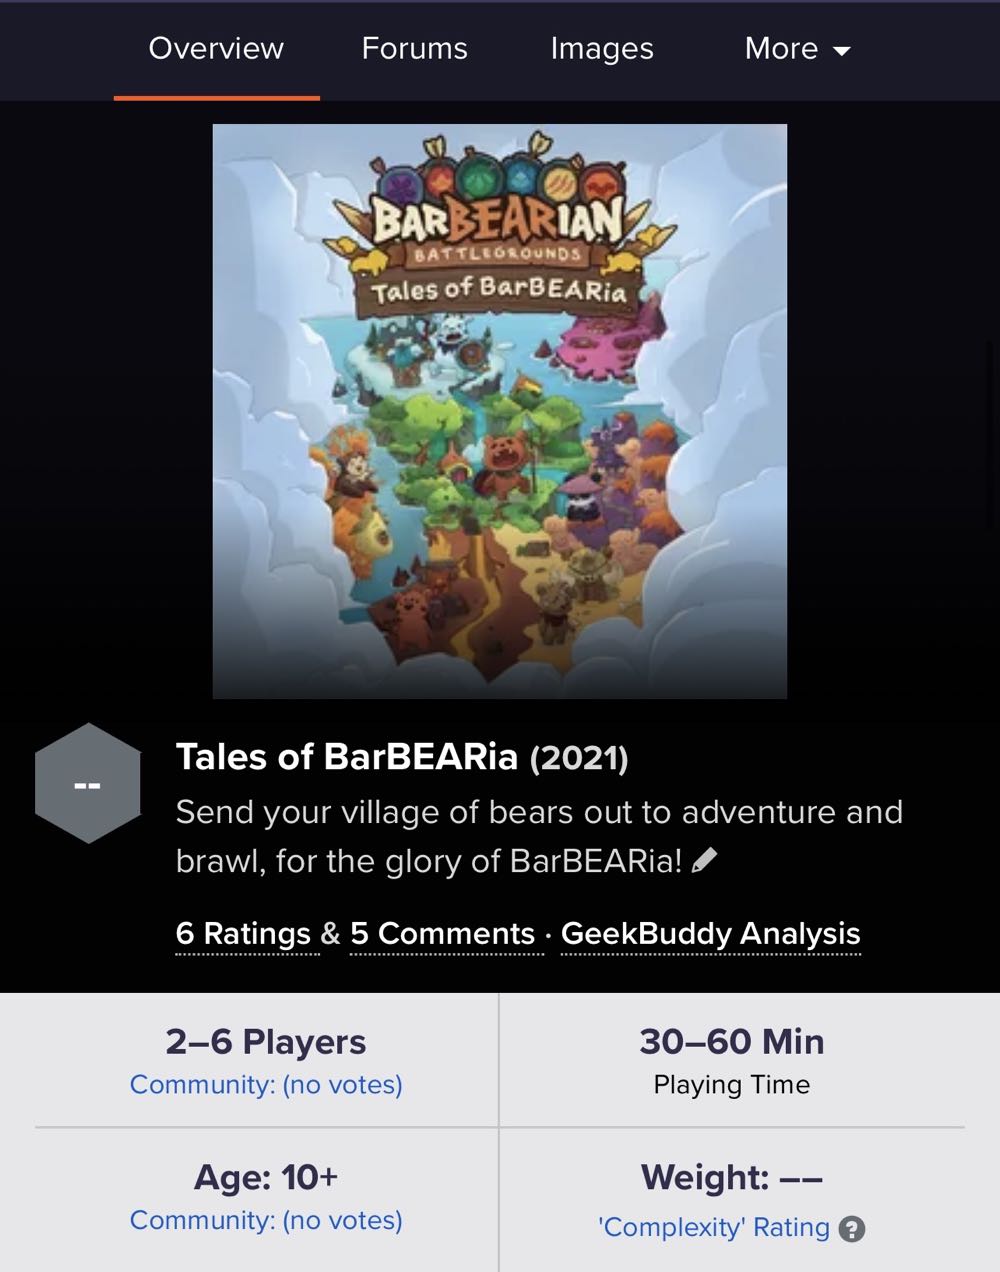Edit the game description with the pencil icon
This screenshot has width=1000, height=1272.
pyautogui.click(x=704, y=860)
